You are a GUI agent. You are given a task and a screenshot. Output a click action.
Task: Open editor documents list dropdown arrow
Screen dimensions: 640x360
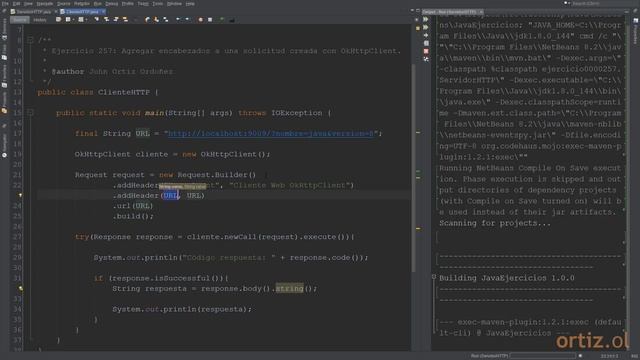(x=412, y=10)
